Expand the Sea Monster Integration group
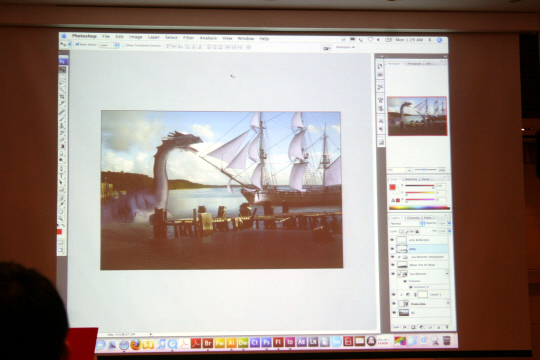540x360 pixels. point(399,257)
